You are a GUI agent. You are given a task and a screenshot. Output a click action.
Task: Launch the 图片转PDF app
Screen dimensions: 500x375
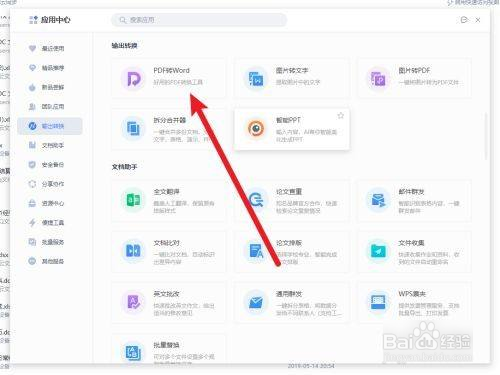pyautogui.click(x=414, y=79)
